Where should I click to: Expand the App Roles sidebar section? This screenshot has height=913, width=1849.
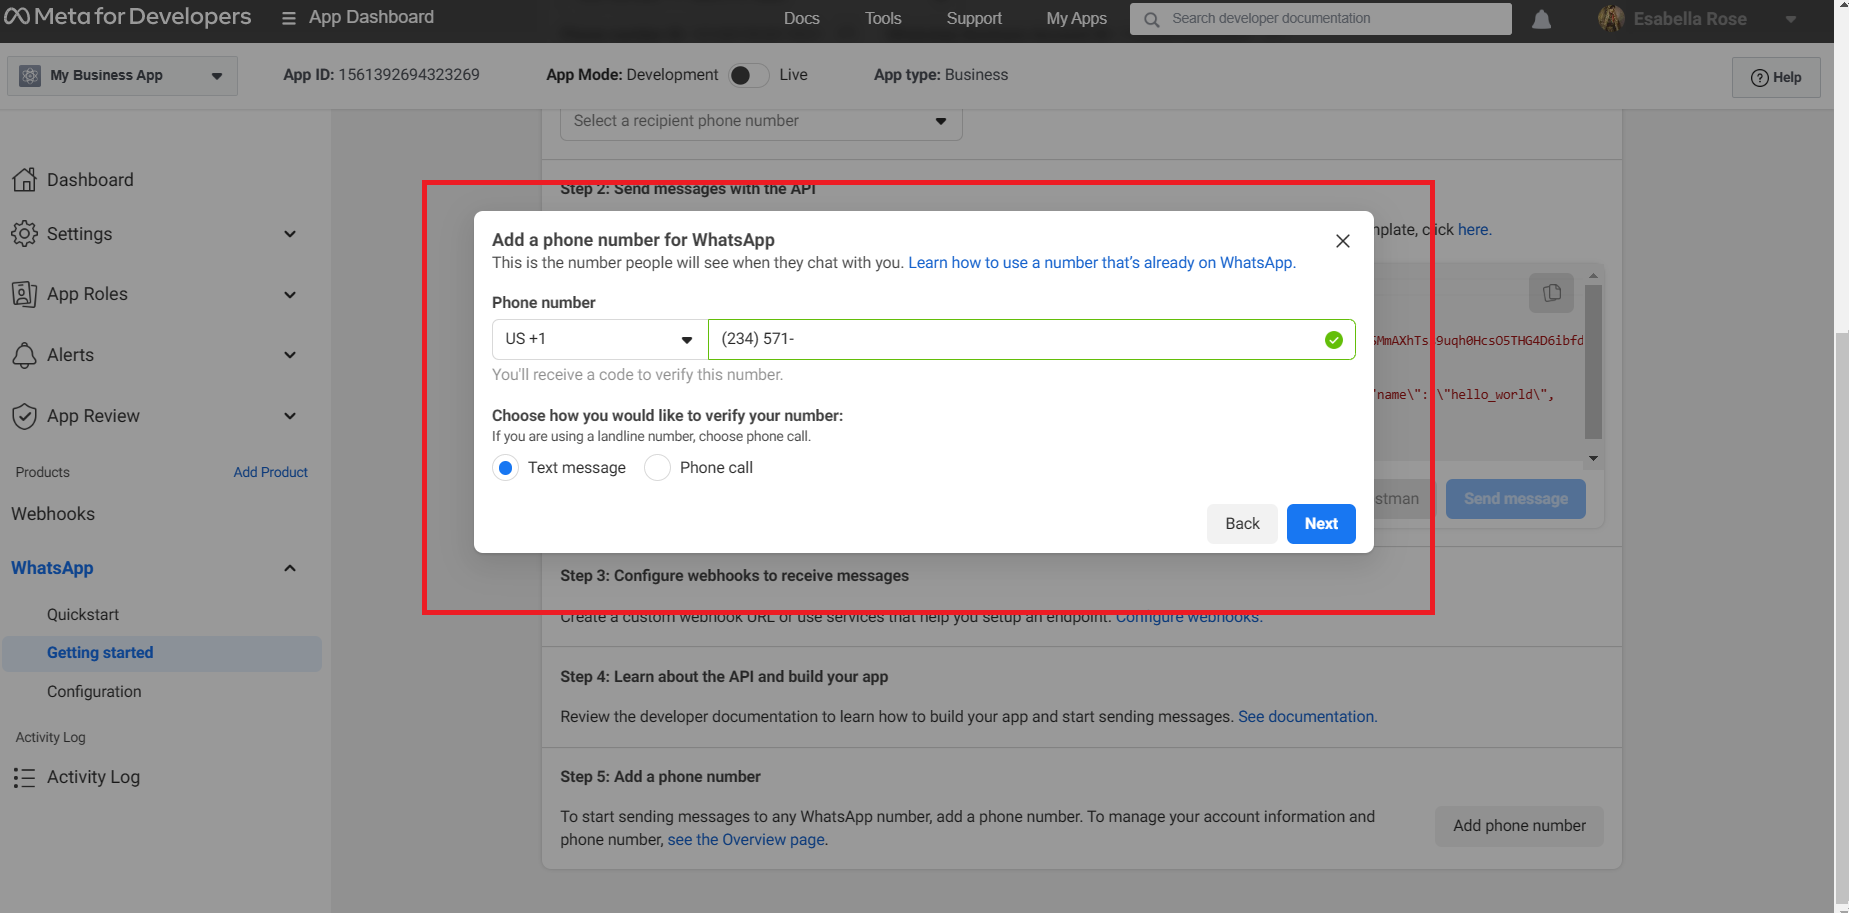(x=290, y=295)
